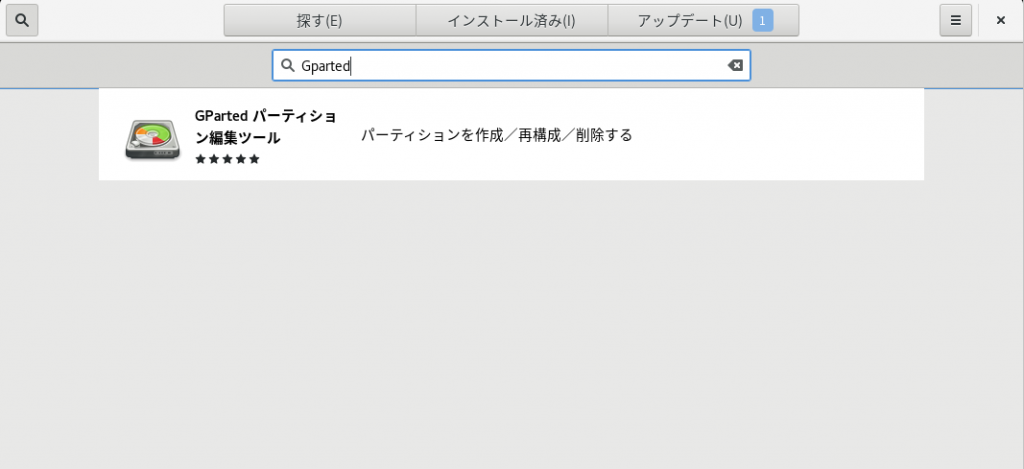Open the hamburger menu button

(955, 20)
